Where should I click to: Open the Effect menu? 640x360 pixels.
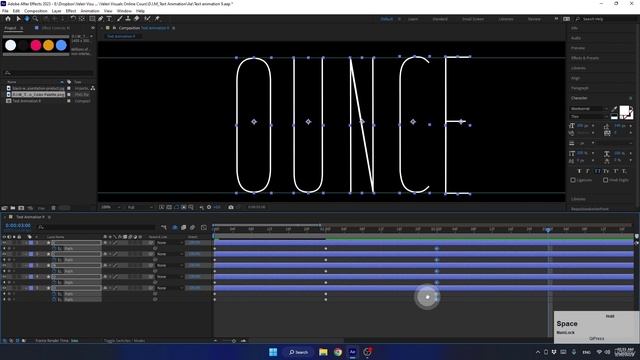[71, 11]
